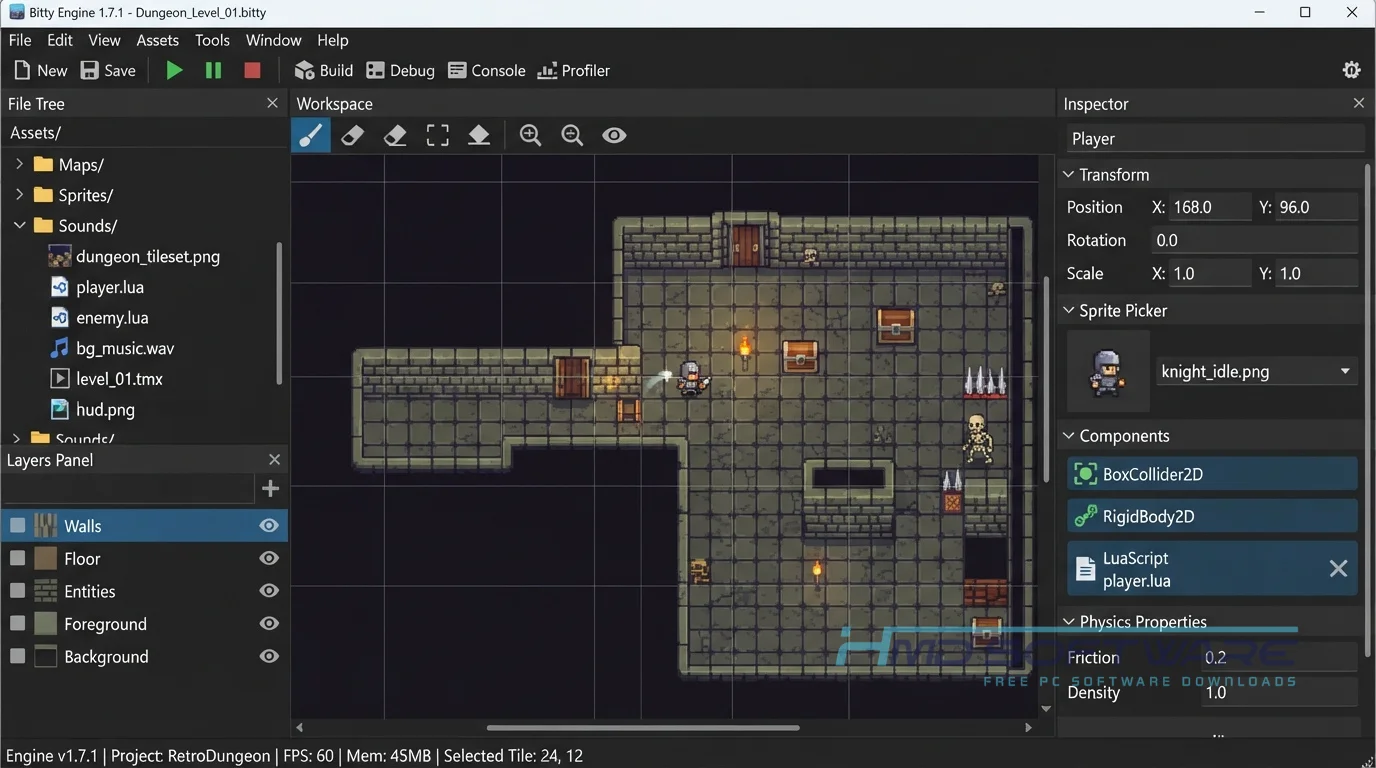Click the workspace horizontal scrollbar thumb

(x=643, y=728)
